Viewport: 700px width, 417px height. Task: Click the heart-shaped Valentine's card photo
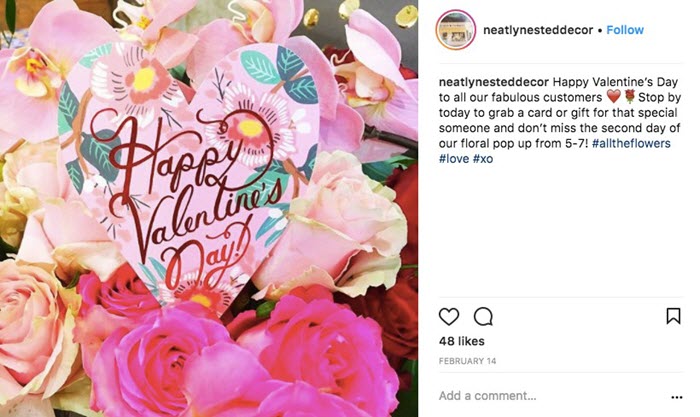190,180
